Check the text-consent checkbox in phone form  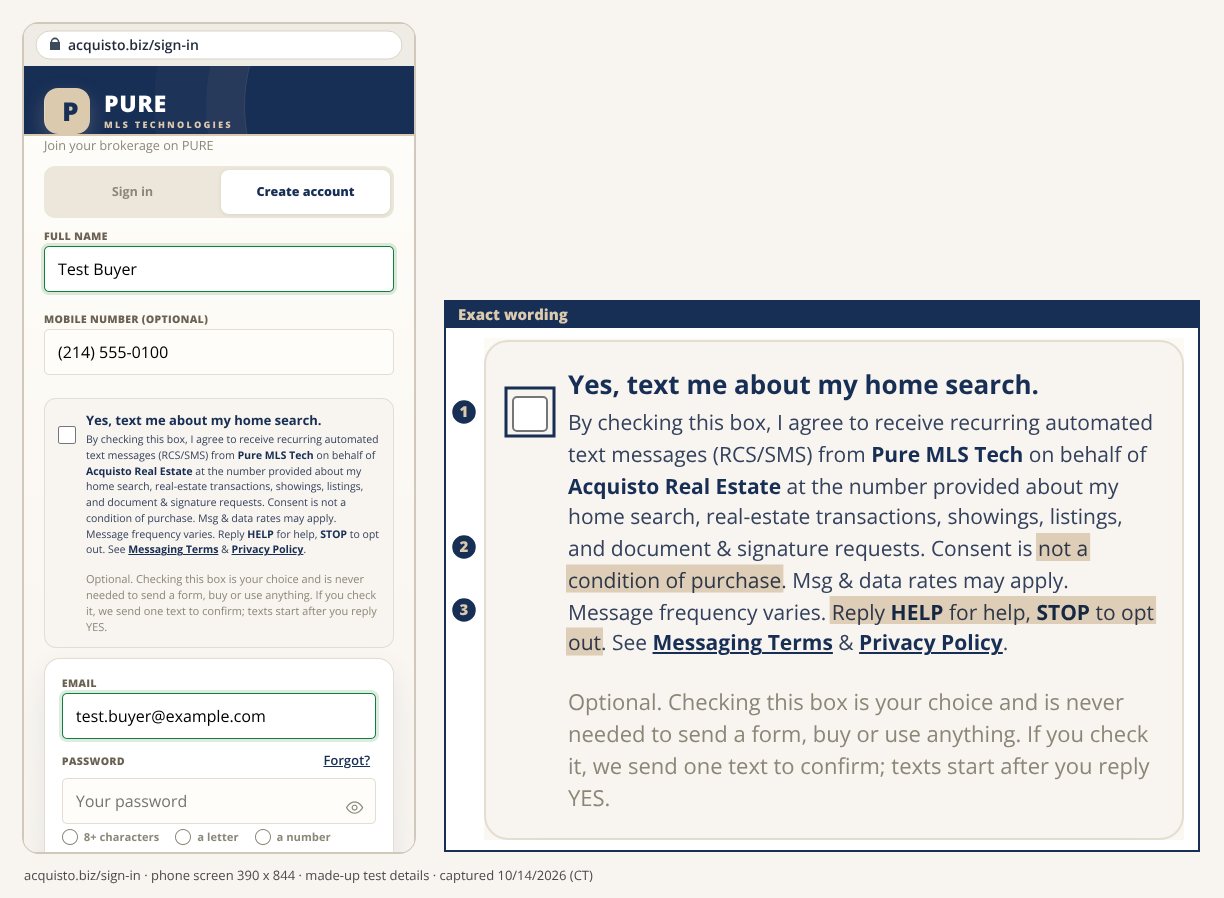click(67, 435)
